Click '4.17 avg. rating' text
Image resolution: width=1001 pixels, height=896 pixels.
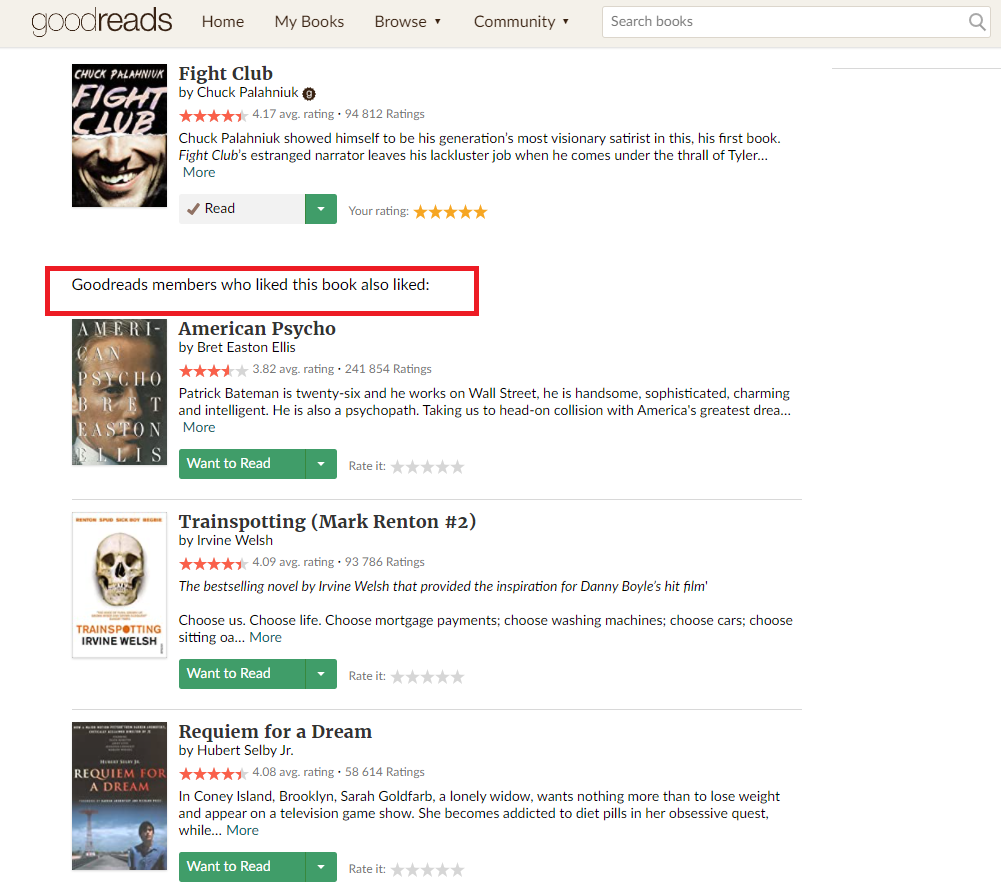(293, 114)
